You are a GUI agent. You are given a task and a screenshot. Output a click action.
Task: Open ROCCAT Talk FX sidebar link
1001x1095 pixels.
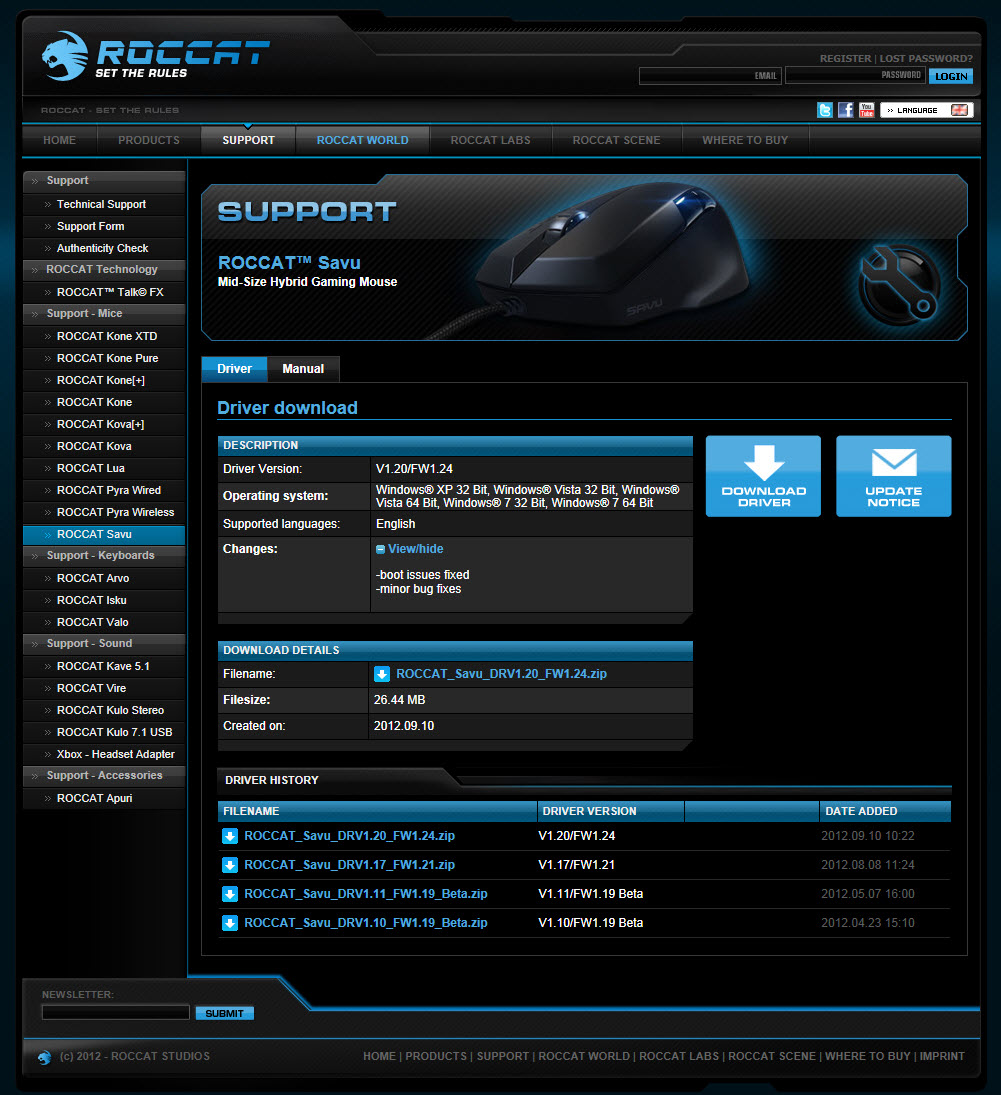click(x=104, y=293)
